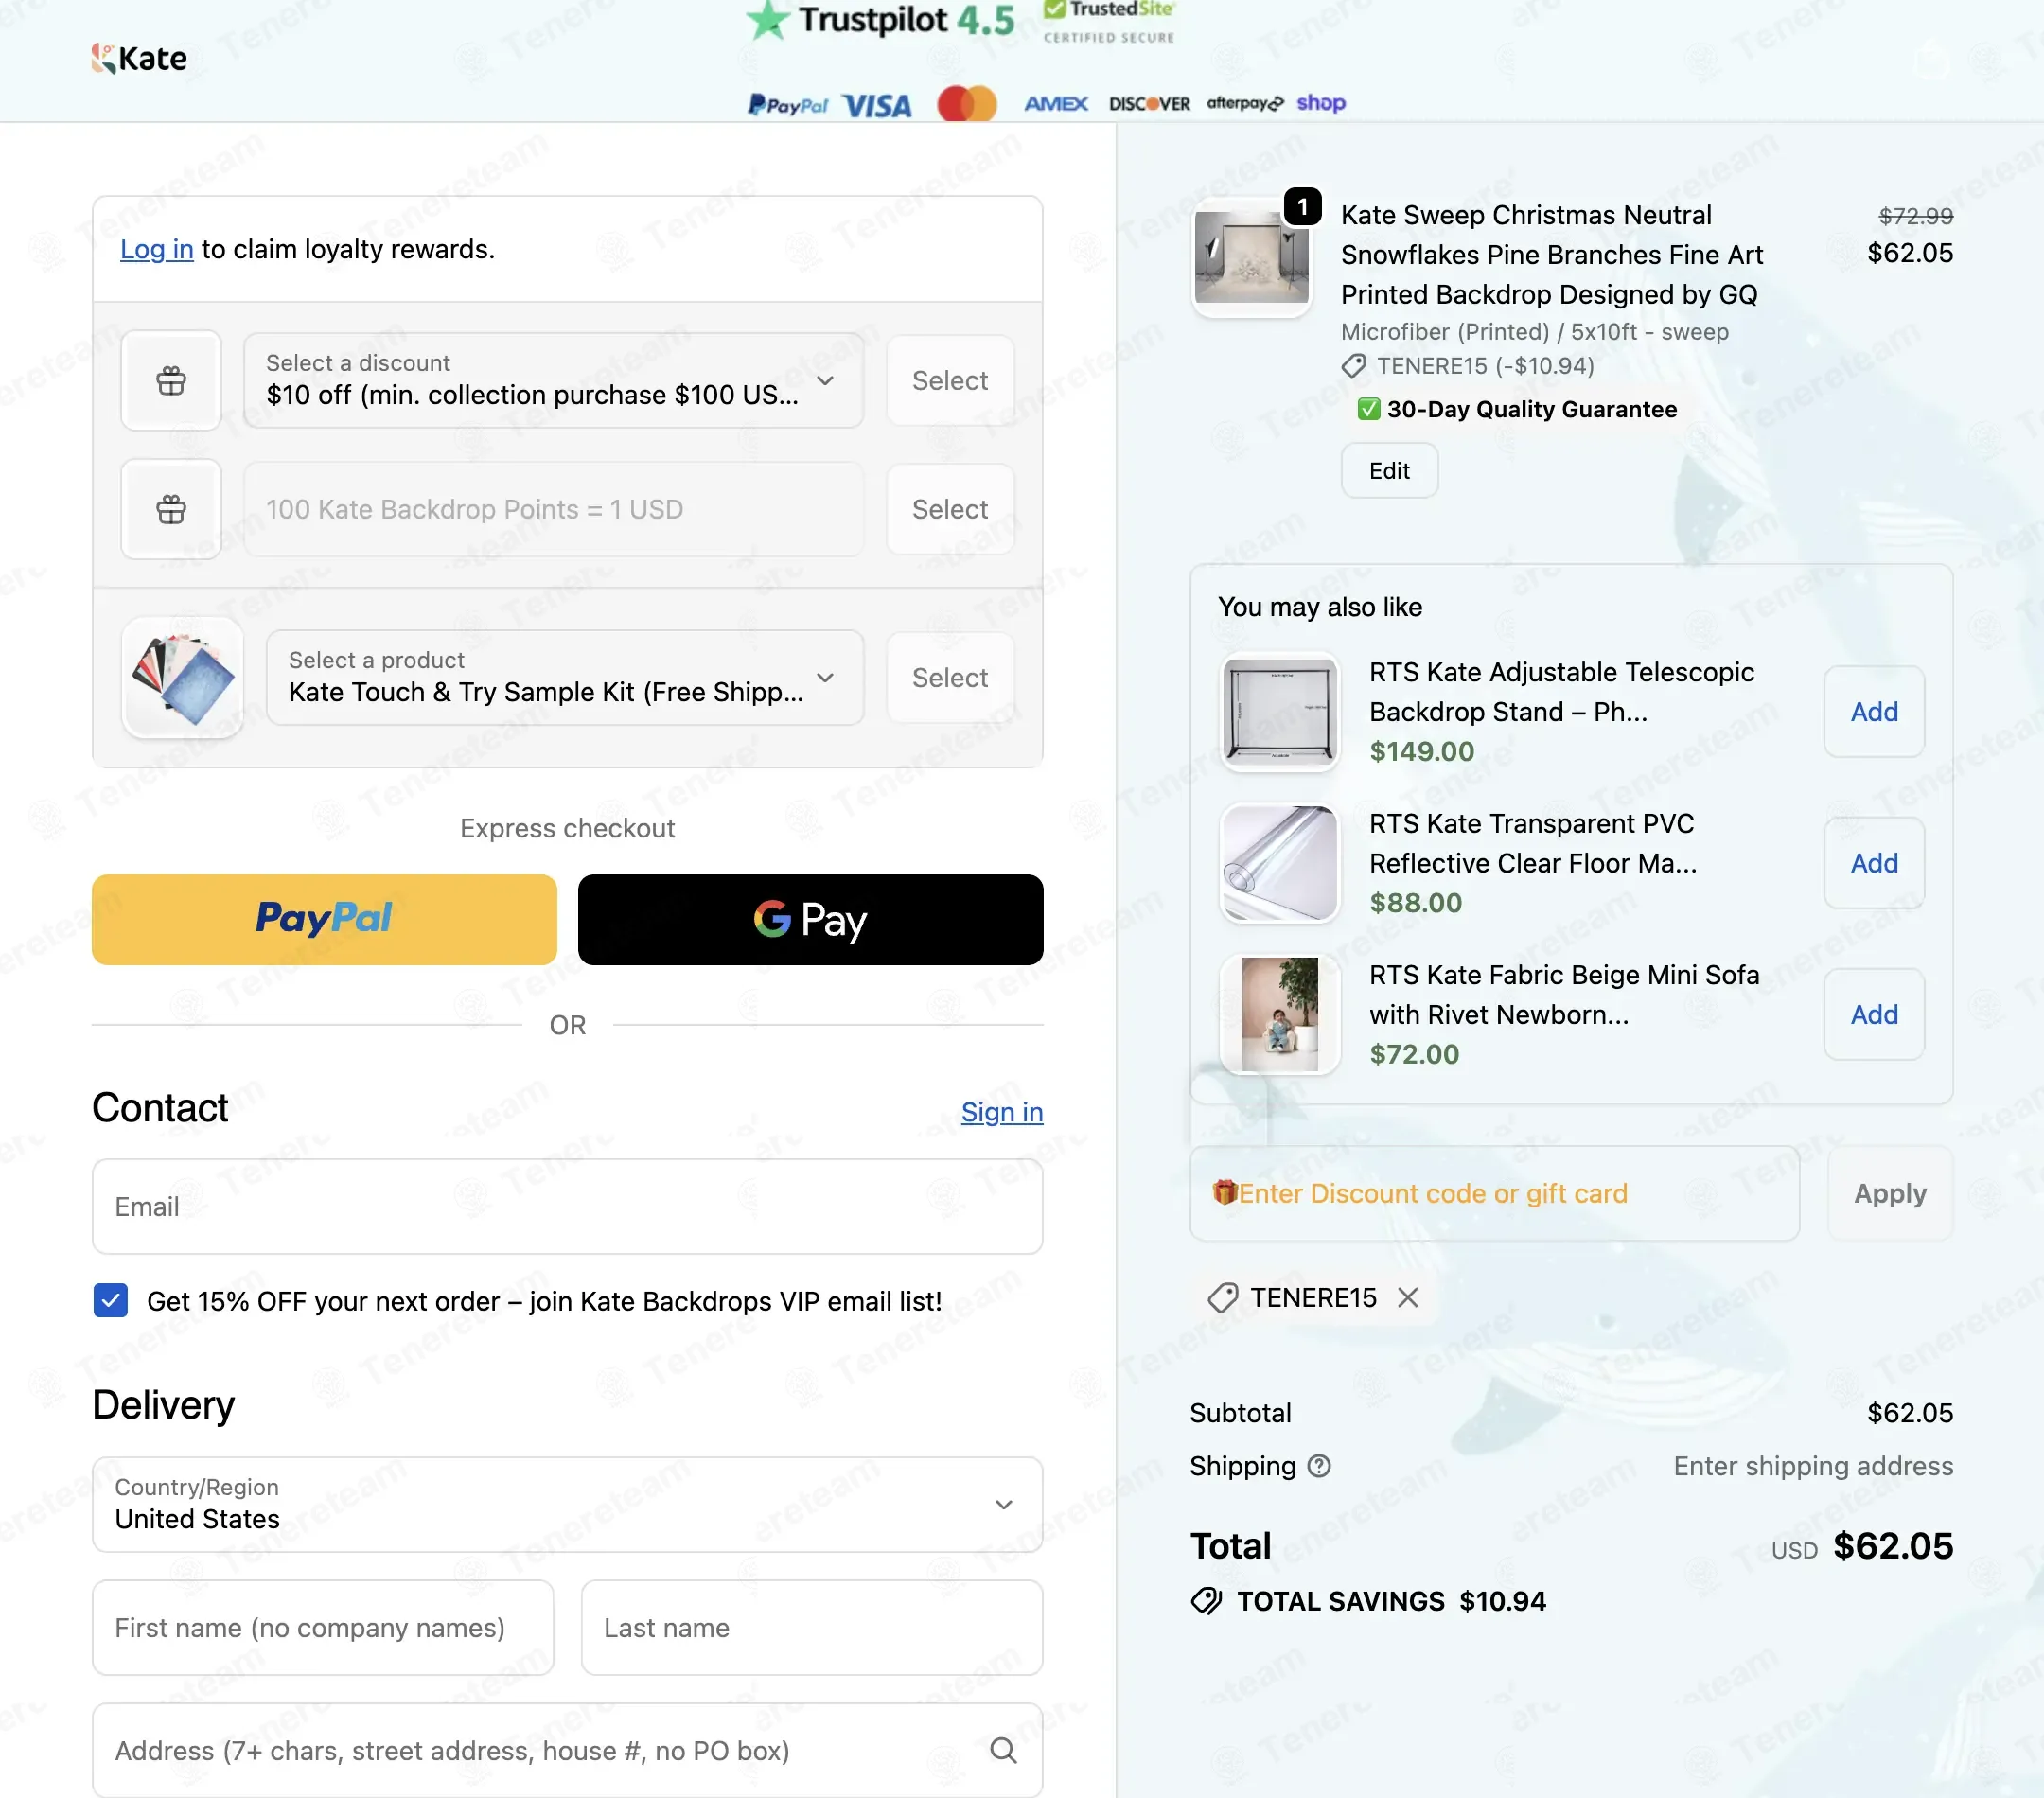The width and height of the screenshot is (2044, 1798).
Task: Click the Total Savings tag icon
Action: click(1206, 1601)
